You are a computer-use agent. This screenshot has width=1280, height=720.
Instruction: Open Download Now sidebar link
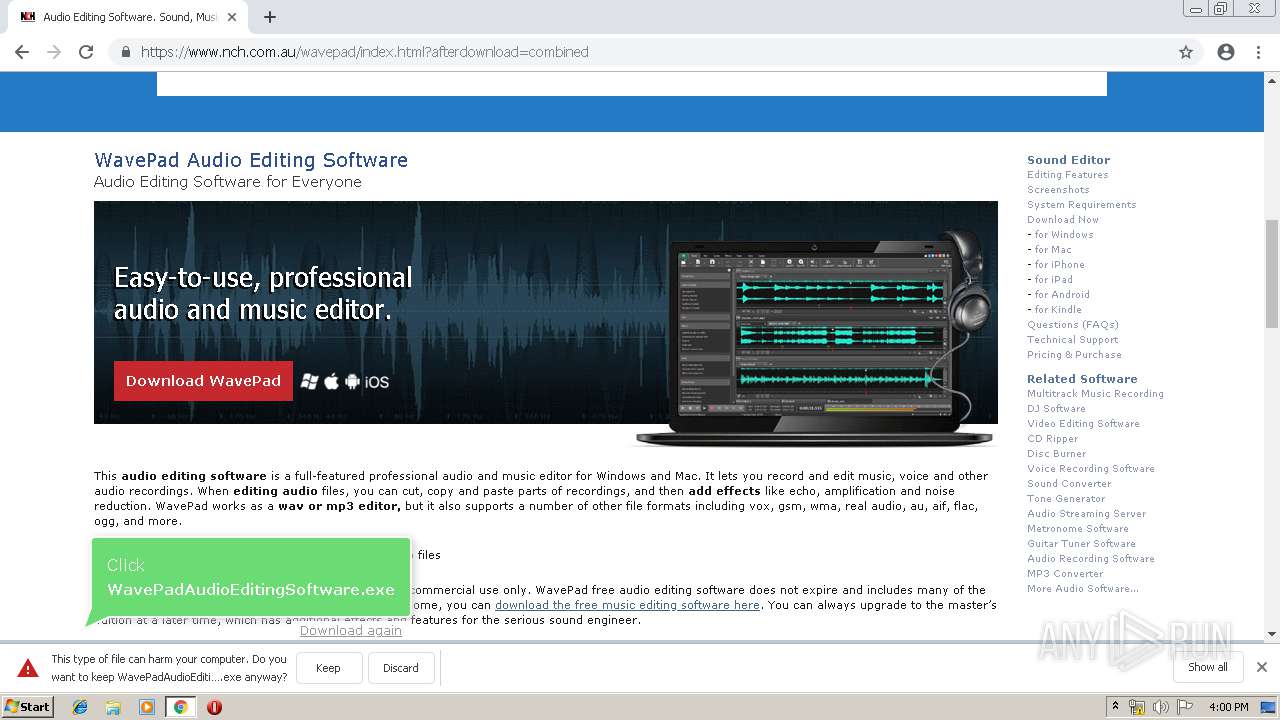tap(1062, 220)
